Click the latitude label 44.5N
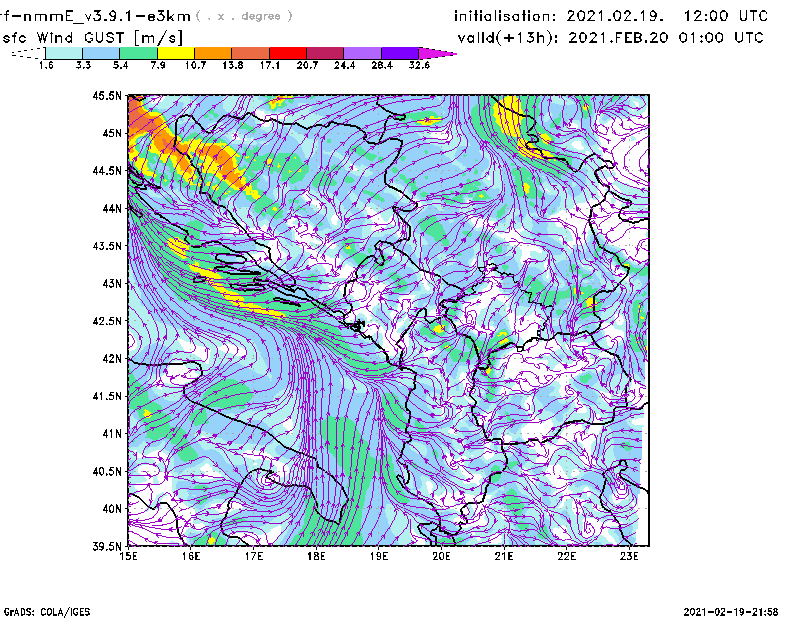 [107, 171]
